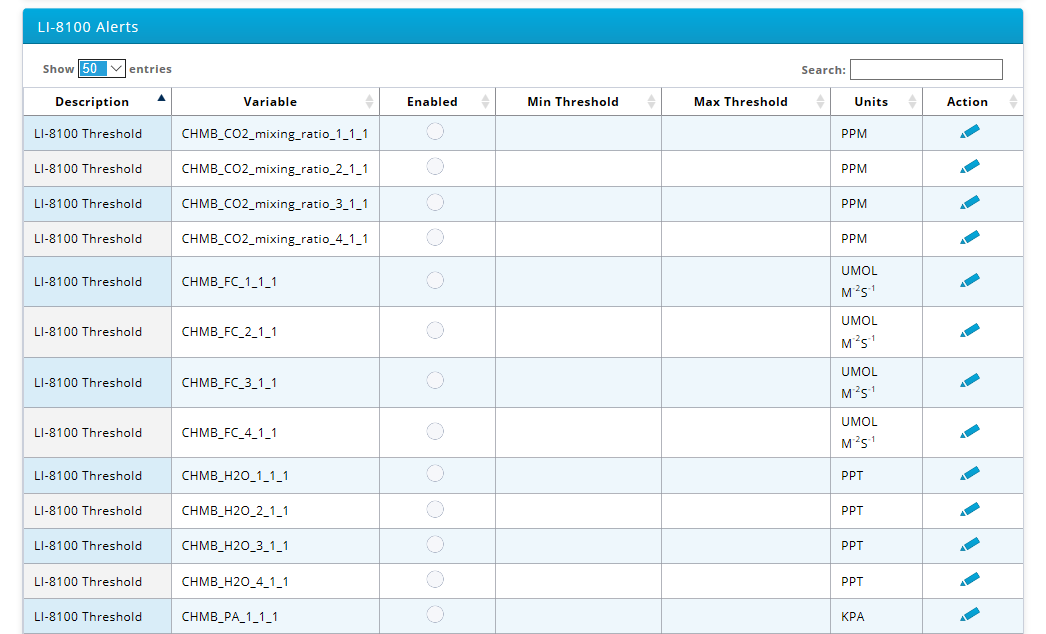Click the pencil icon for CHMB_H2O_1_1_1

(970, 474)
